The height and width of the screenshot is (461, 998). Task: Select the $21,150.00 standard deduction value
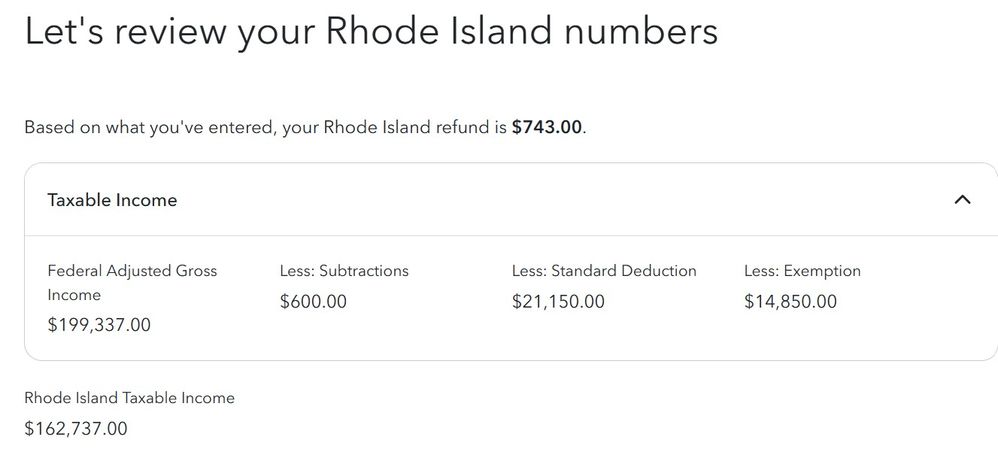click(558, 301)
